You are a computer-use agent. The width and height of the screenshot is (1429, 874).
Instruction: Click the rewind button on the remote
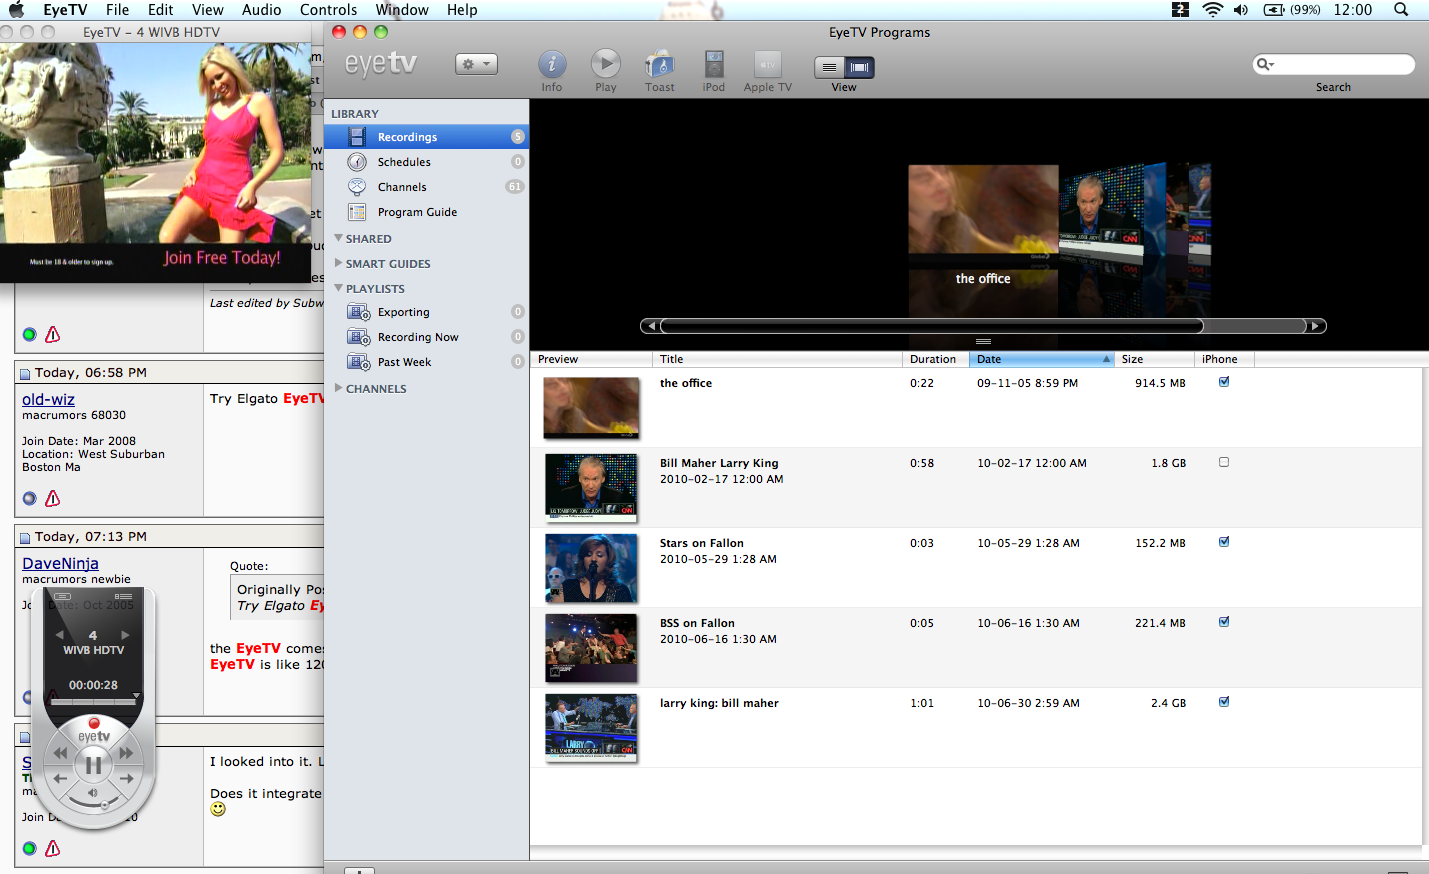coord(61,753)
